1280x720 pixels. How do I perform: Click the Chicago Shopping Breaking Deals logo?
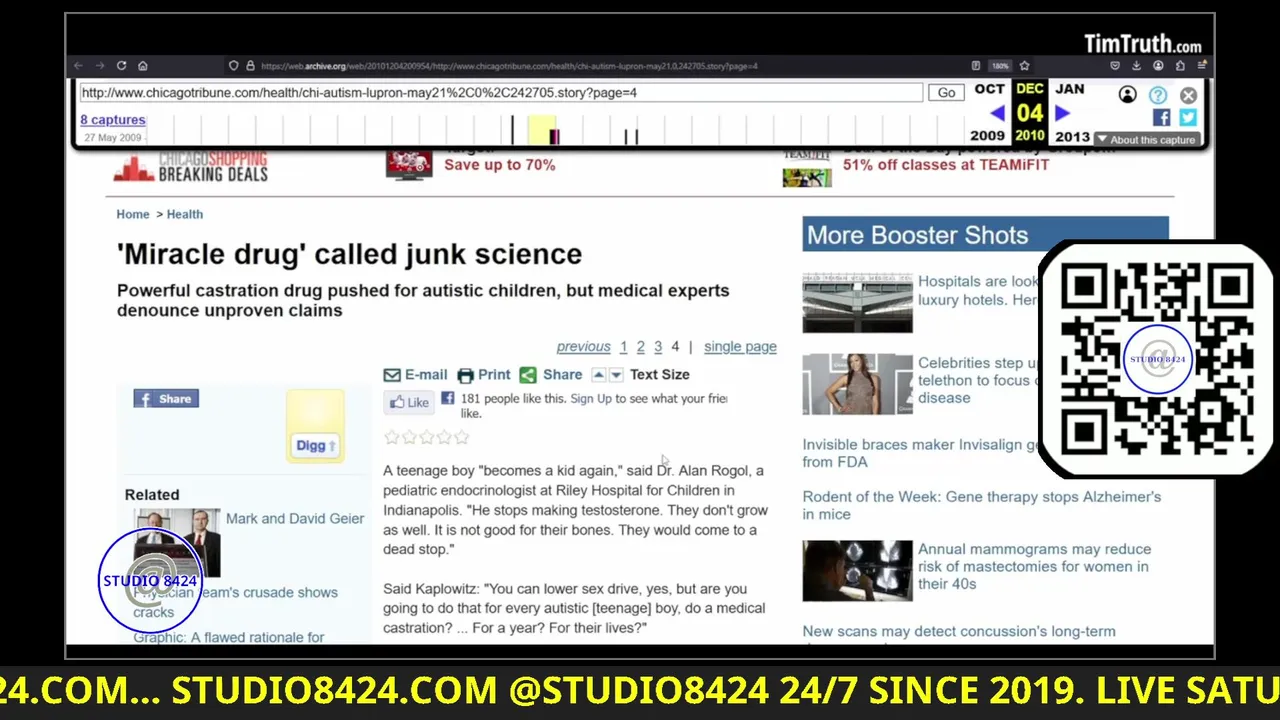[191, 166]
